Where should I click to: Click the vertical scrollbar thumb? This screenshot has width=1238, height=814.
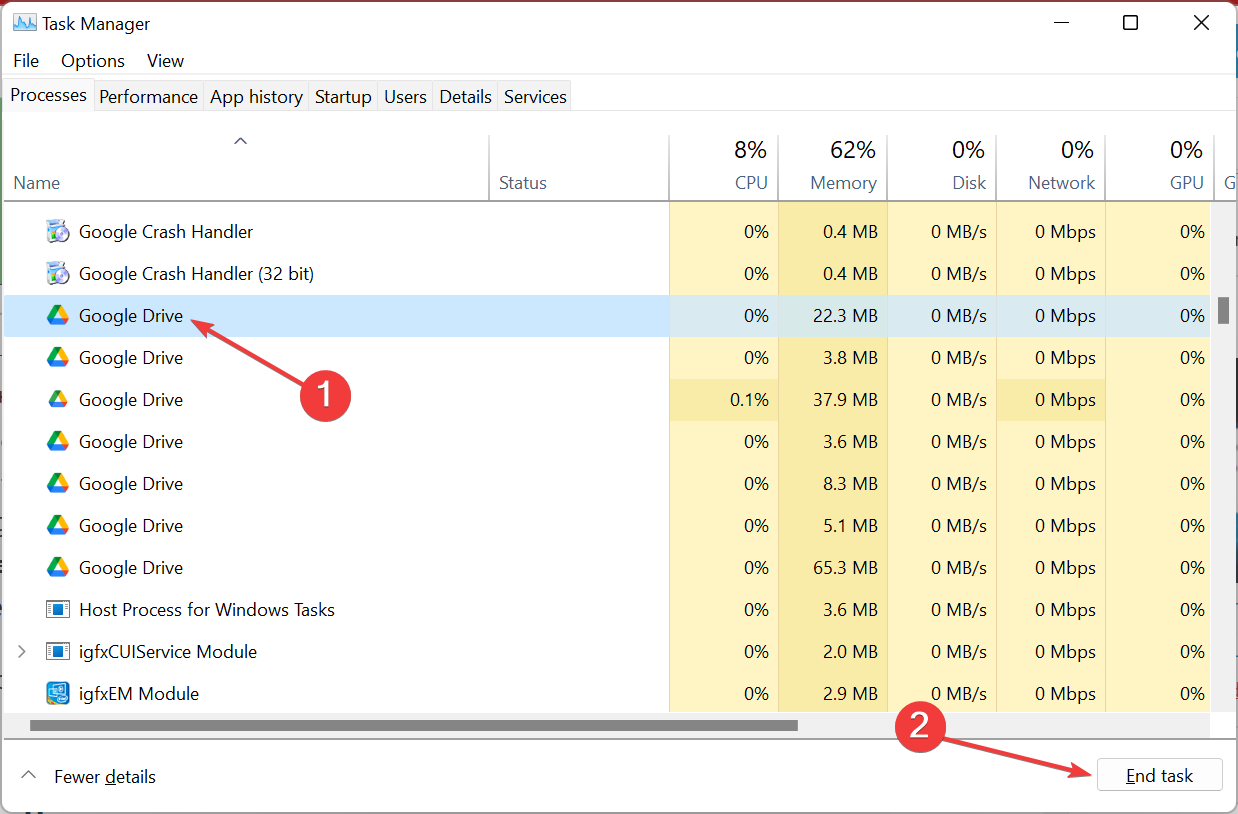(x=1223, y=310)
